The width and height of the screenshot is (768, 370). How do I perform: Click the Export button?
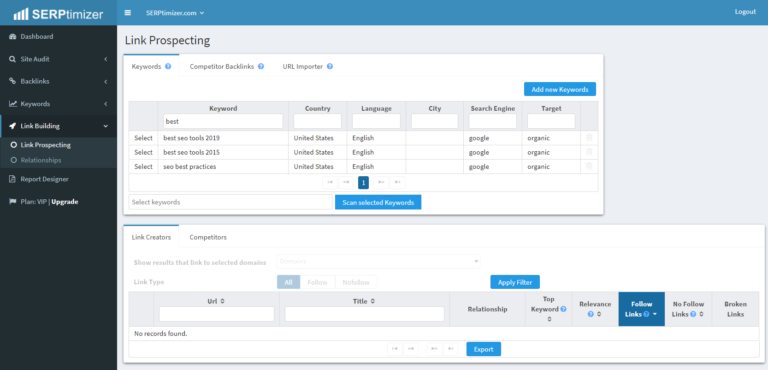point(483,349)
